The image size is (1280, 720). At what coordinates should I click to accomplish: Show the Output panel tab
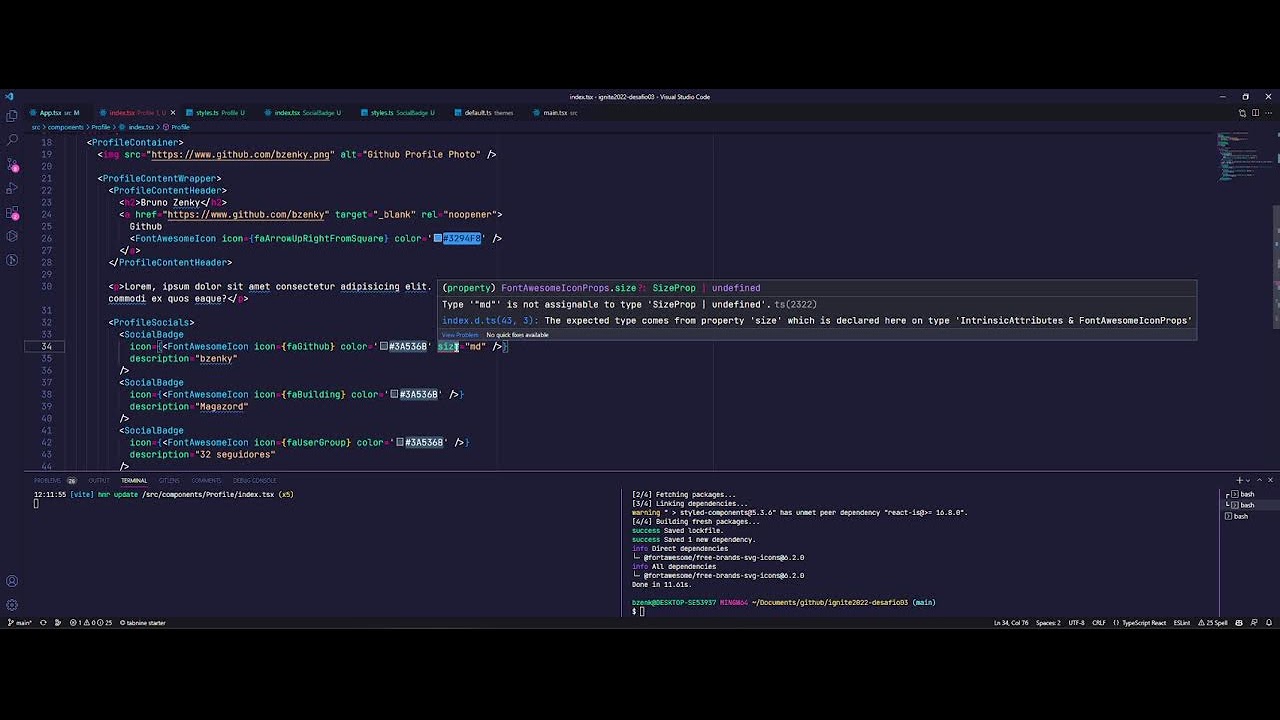pos(99,480)
